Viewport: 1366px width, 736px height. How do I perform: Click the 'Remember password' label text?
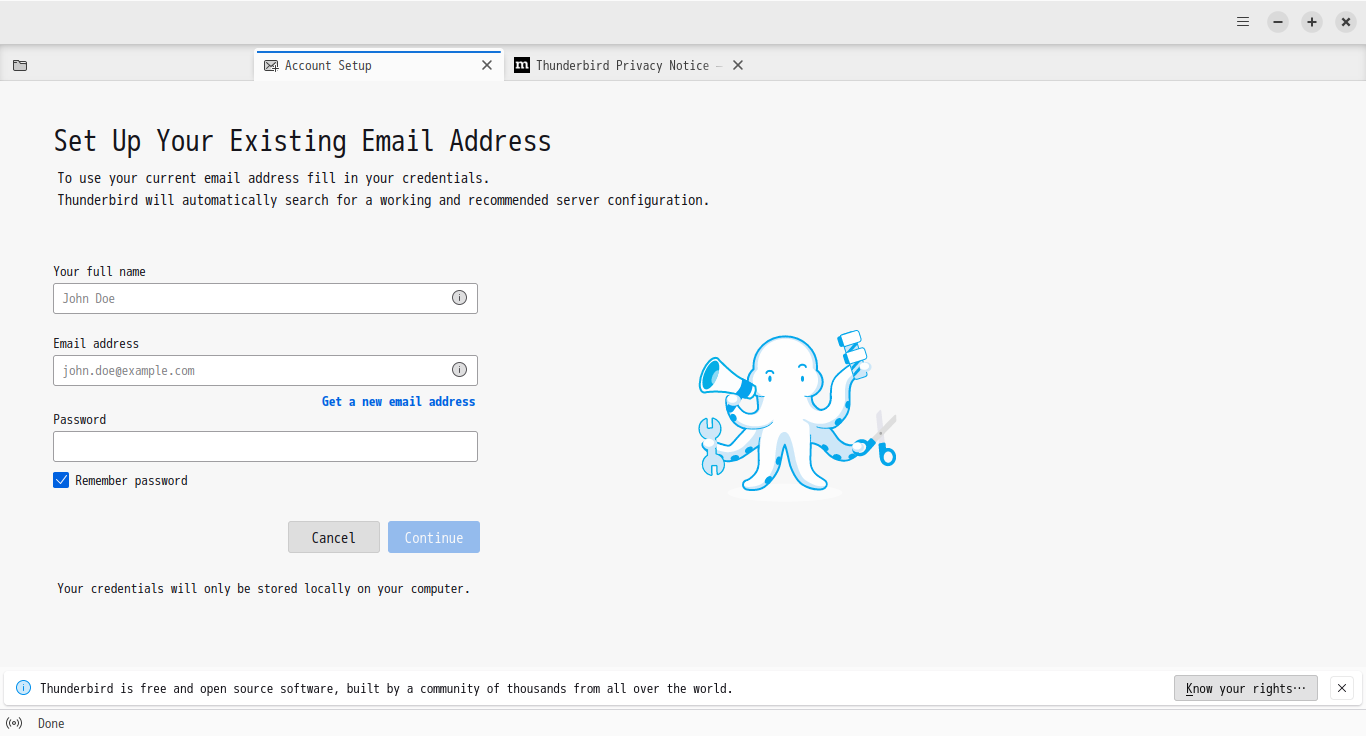(x=131, y=480)
